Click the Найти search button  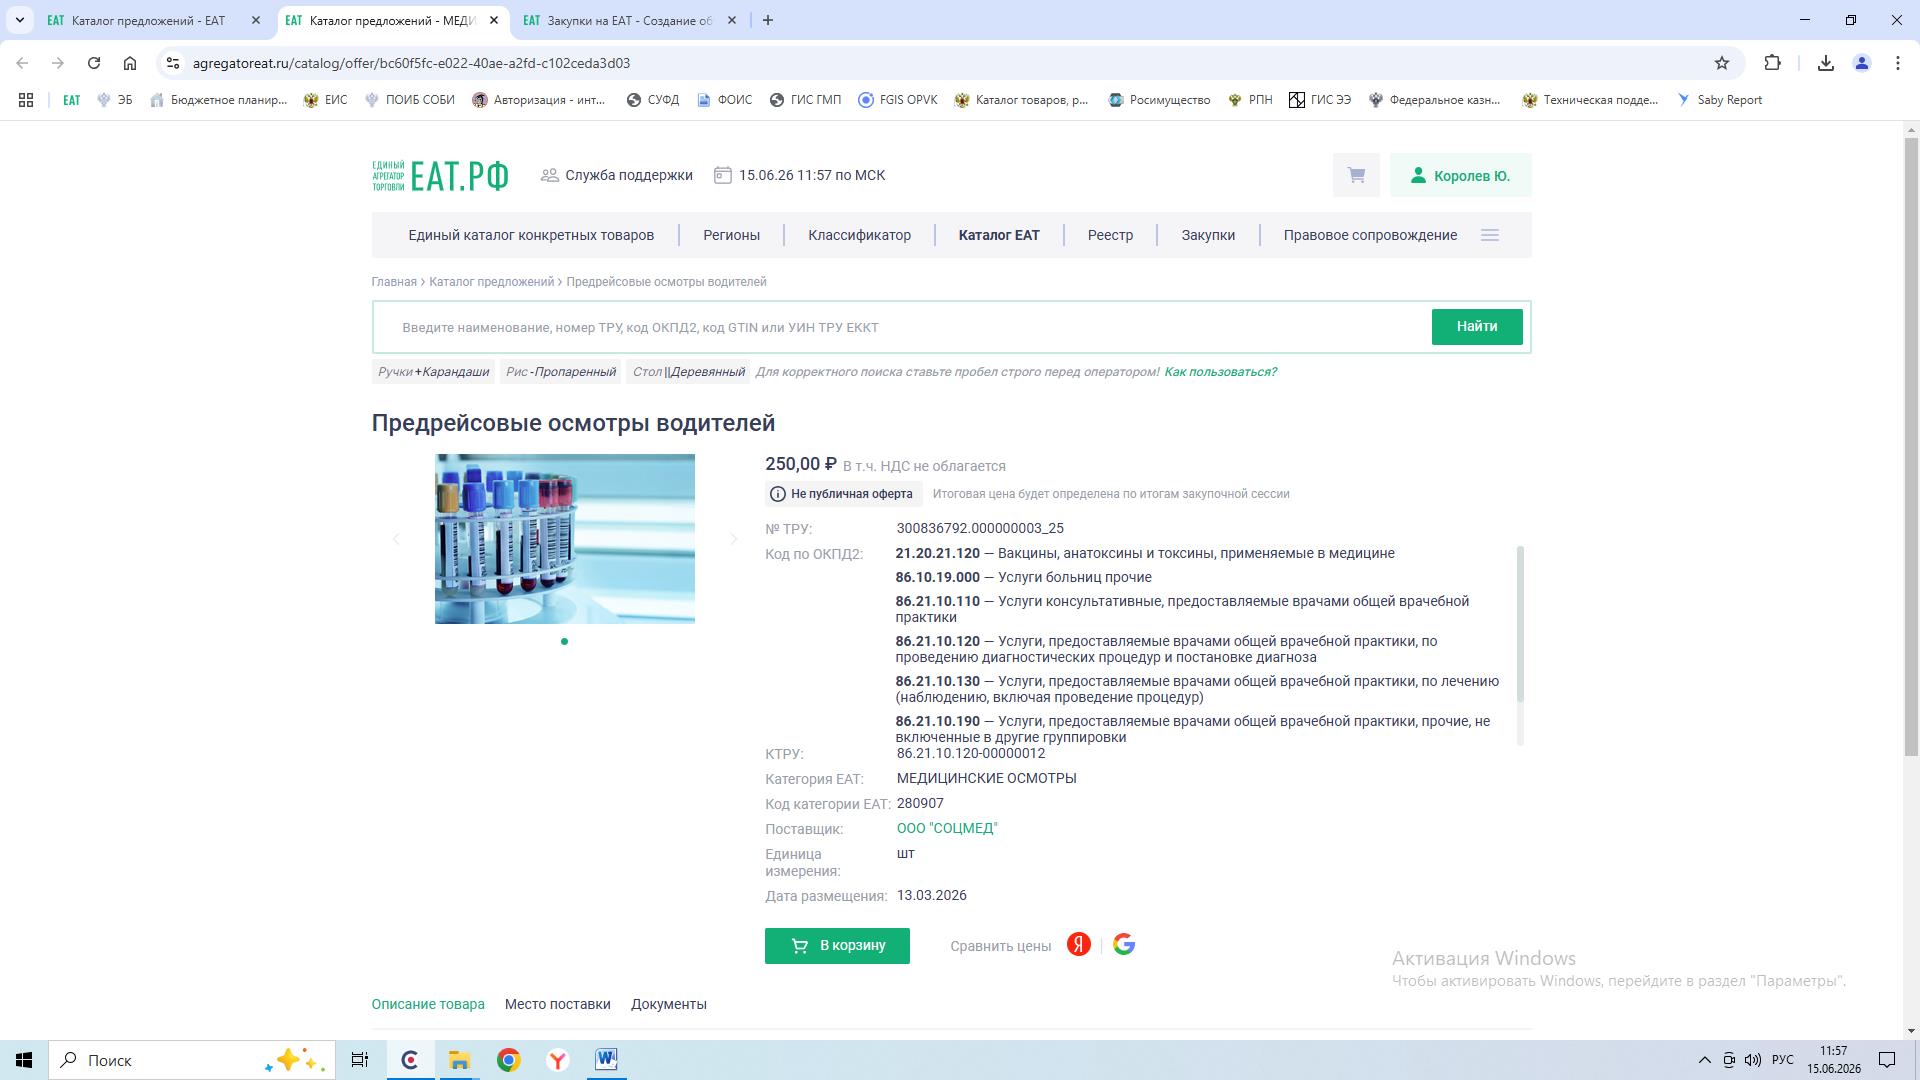[x=1477, y=327]
